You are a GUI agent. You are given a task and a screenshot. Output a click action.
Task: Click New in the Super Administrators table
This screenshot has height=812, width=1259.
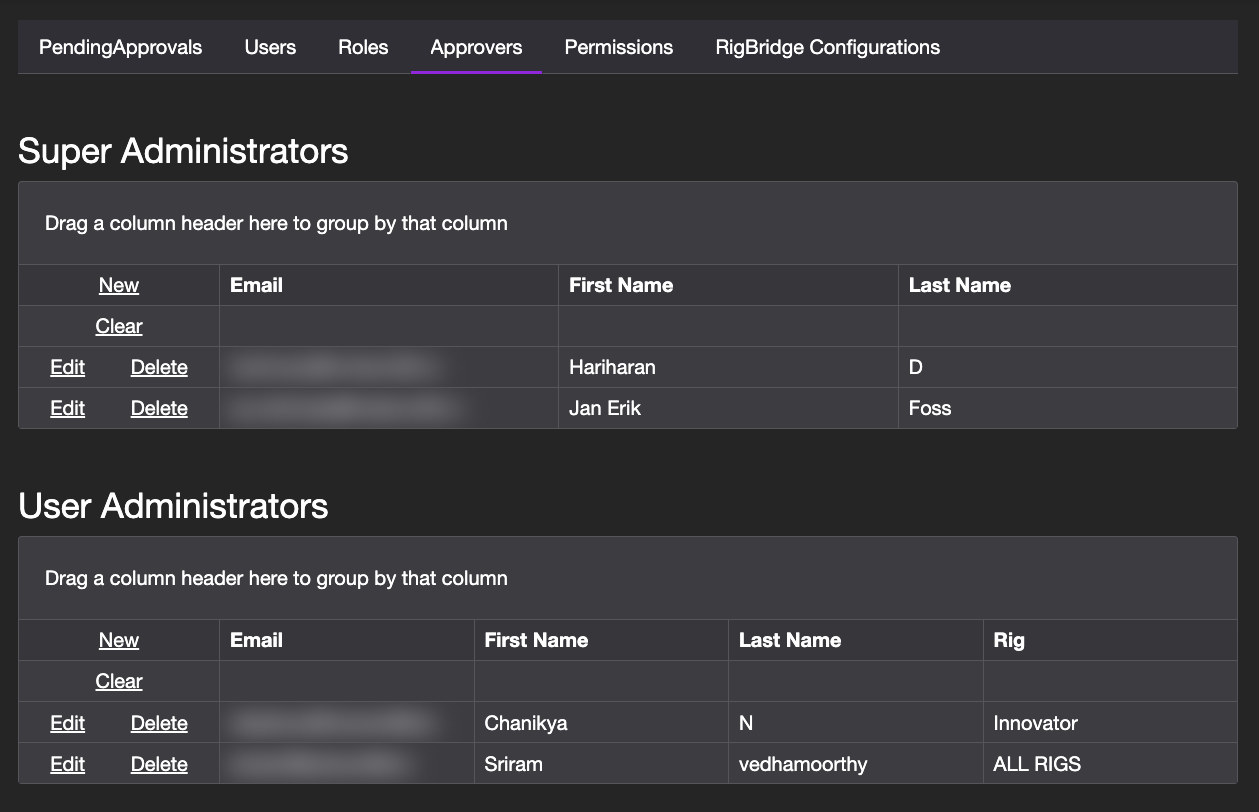coord(118,285)
